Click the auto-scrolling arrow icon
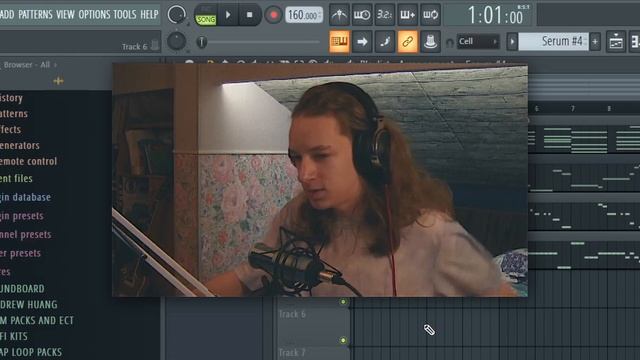 click(362, 42)
